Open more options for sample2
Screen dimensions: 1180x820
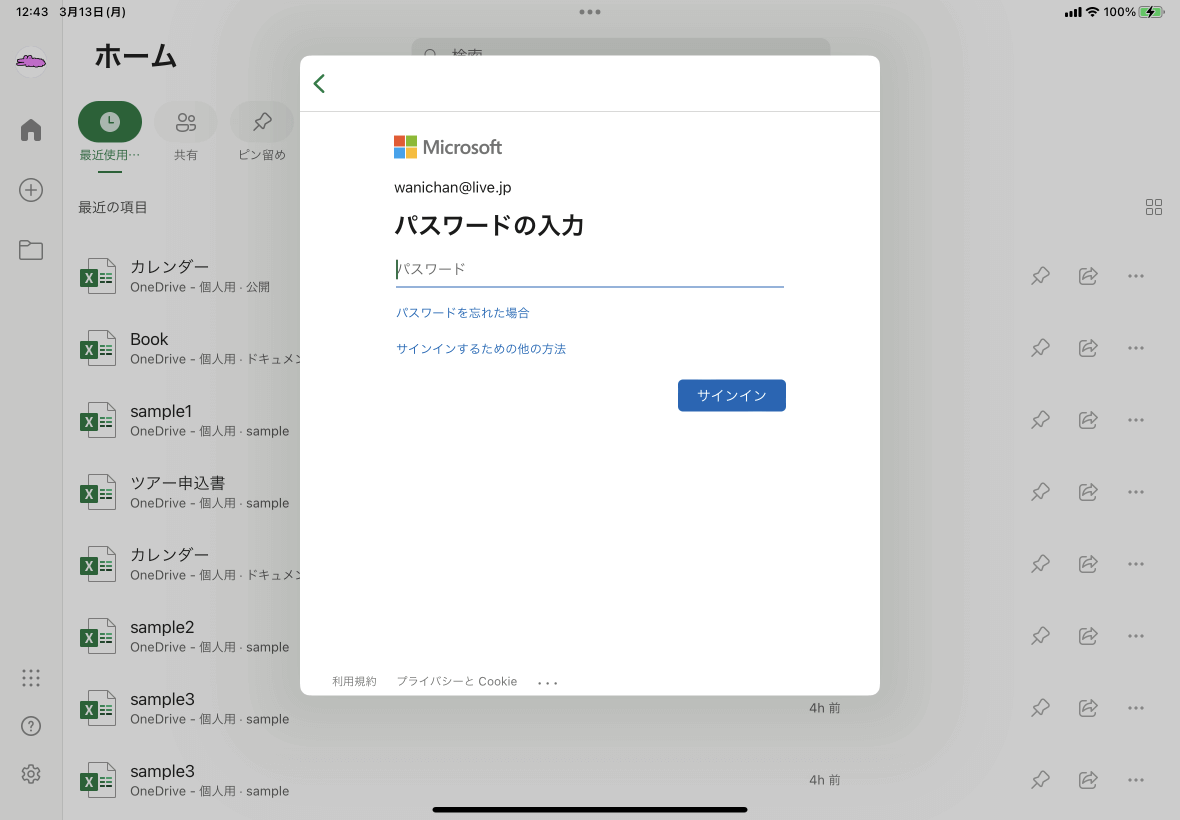click(x=1136, y=636)
